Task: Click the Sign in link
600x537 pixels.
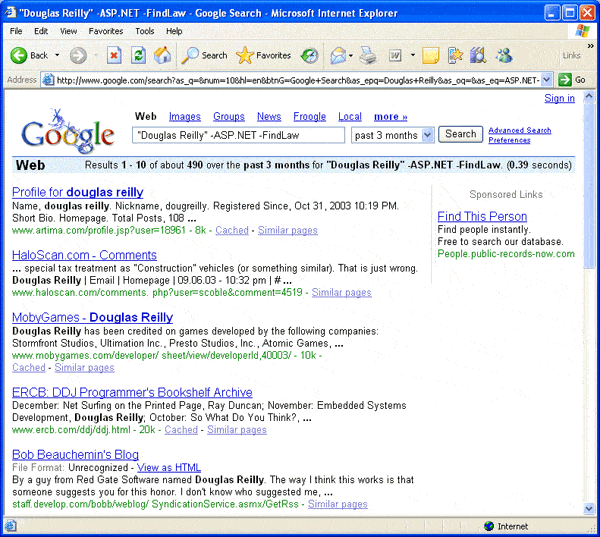Action: tap(559, 98)
